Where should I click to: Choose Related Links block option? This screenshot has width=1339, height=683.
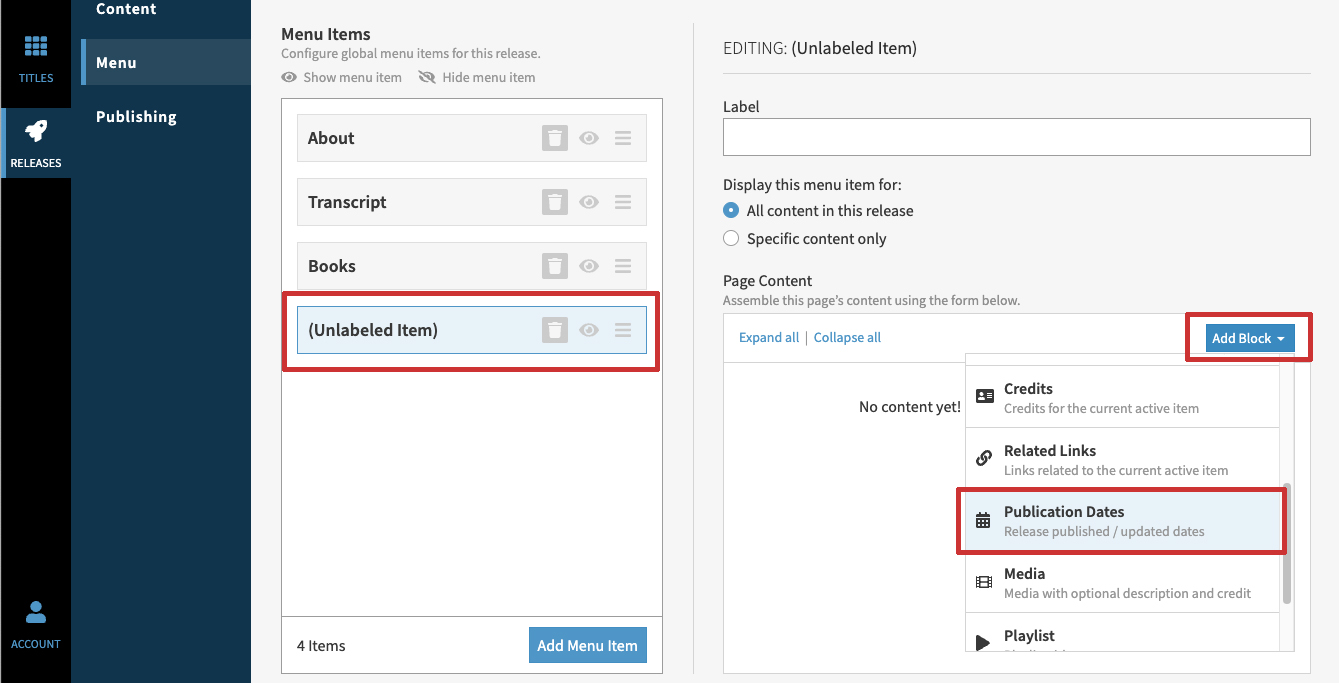pos(1121,459)
